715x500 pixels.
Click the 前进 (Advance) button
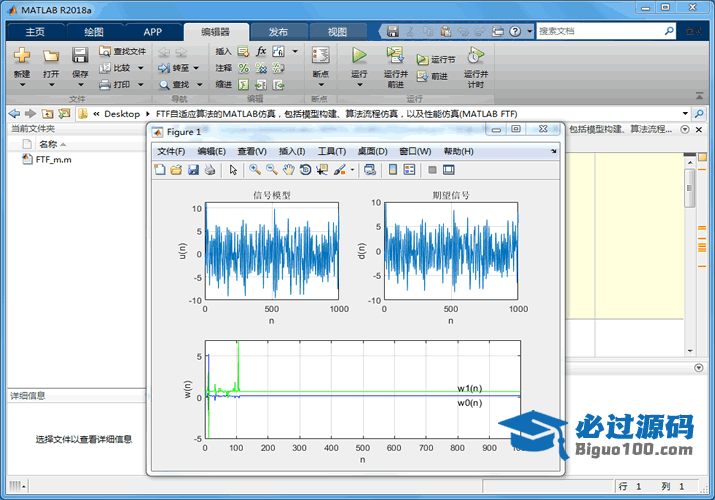pyautogui.click(x=432, y=76)
